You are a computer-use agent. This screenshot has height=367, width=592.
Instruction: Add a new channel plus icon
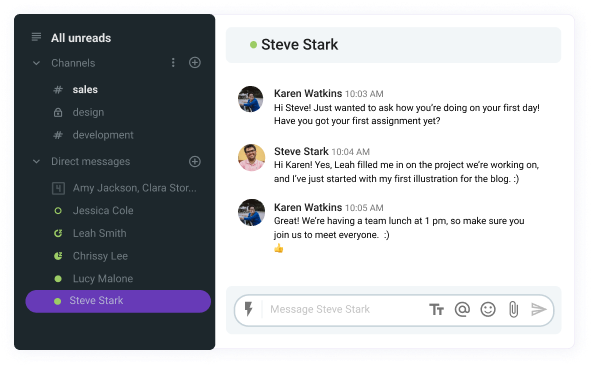pos(195,63)
